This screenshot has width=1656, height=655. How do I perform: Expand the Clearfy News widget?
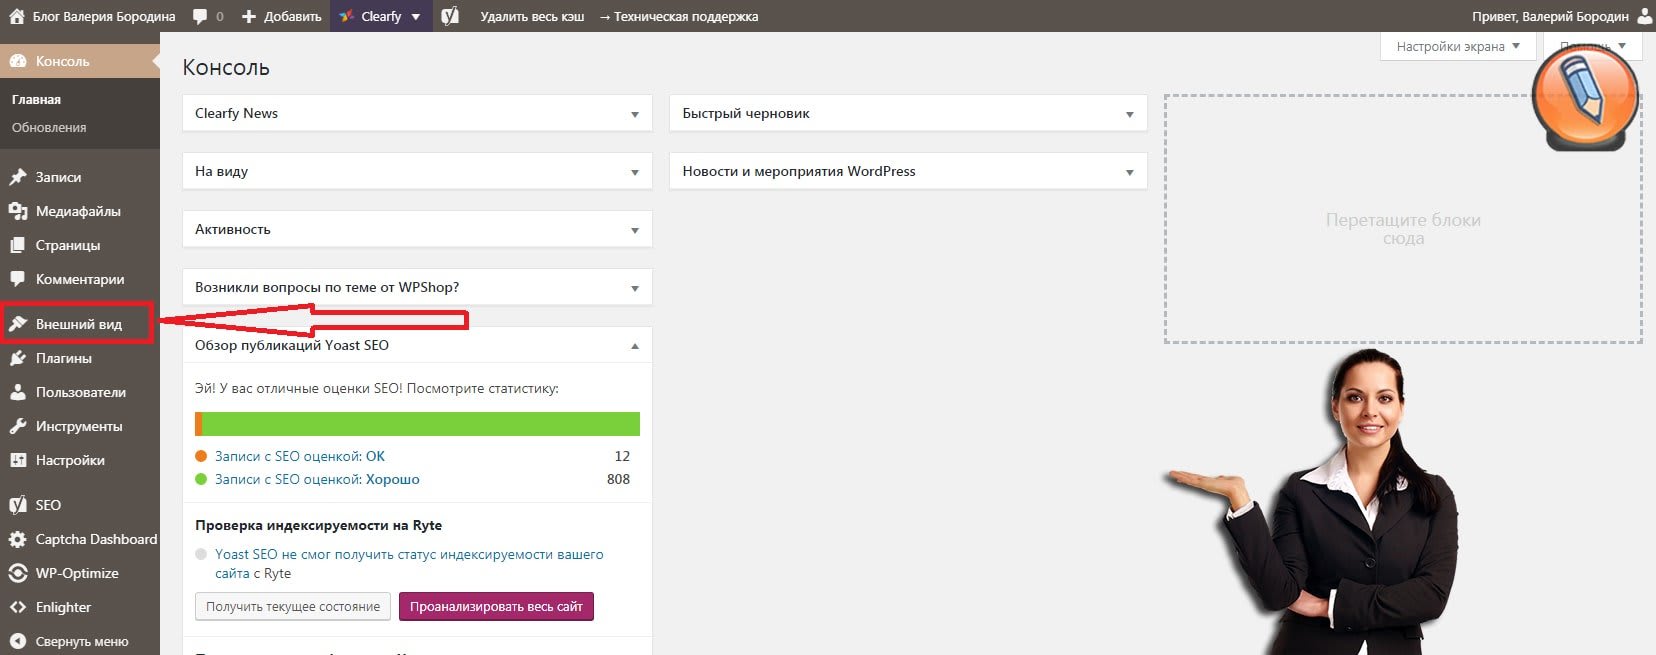click(x=634, y=114)
